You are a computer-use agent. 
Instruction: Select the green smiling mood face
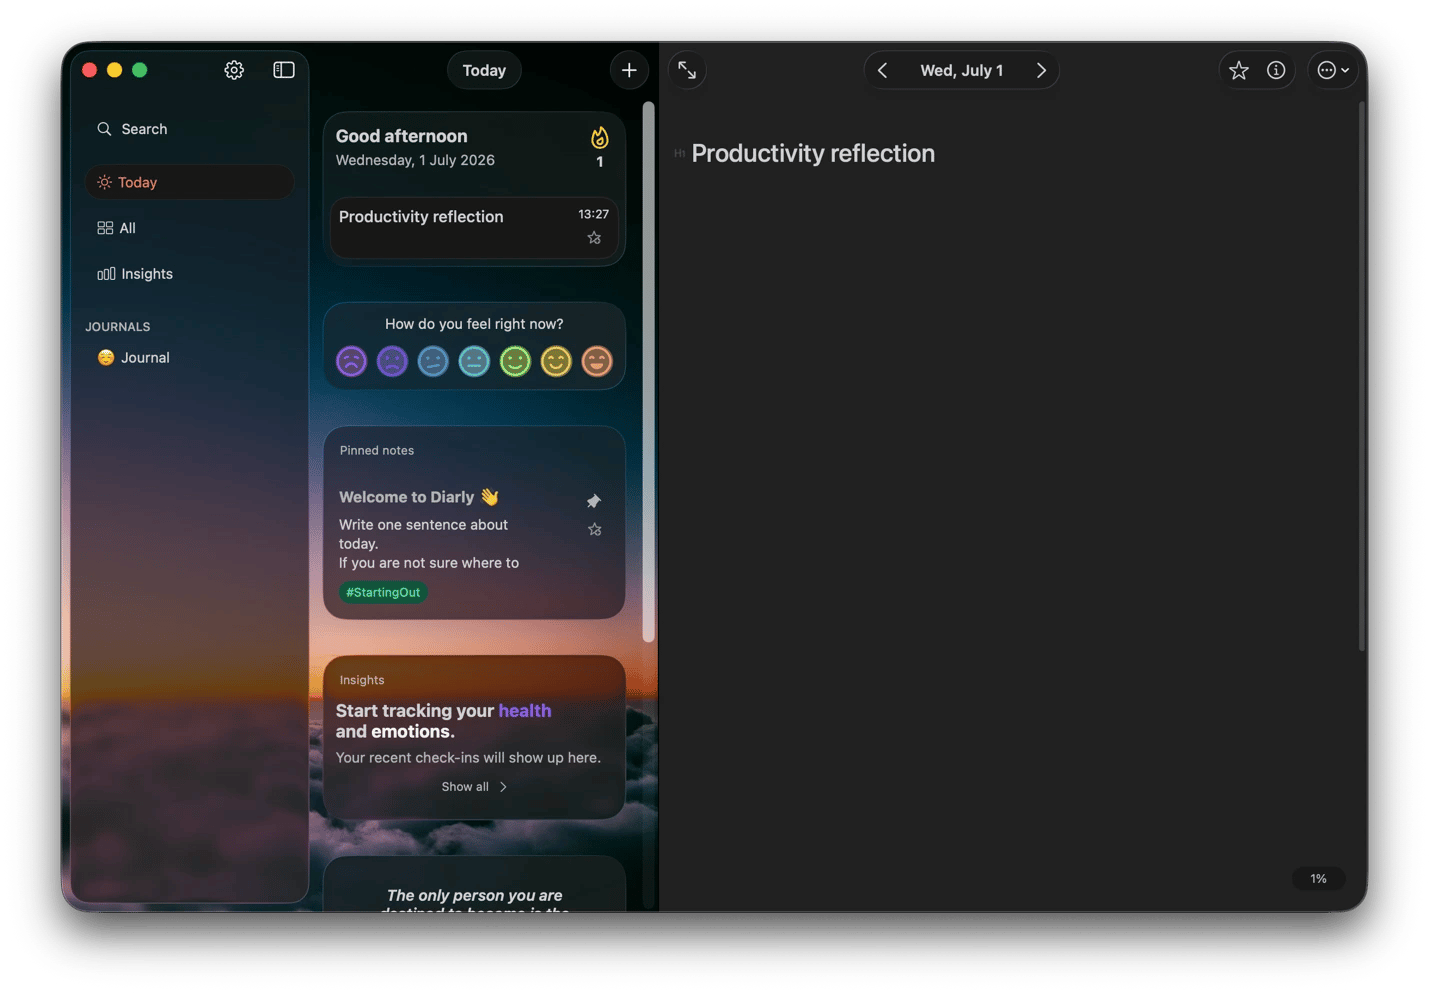(515, 361)
